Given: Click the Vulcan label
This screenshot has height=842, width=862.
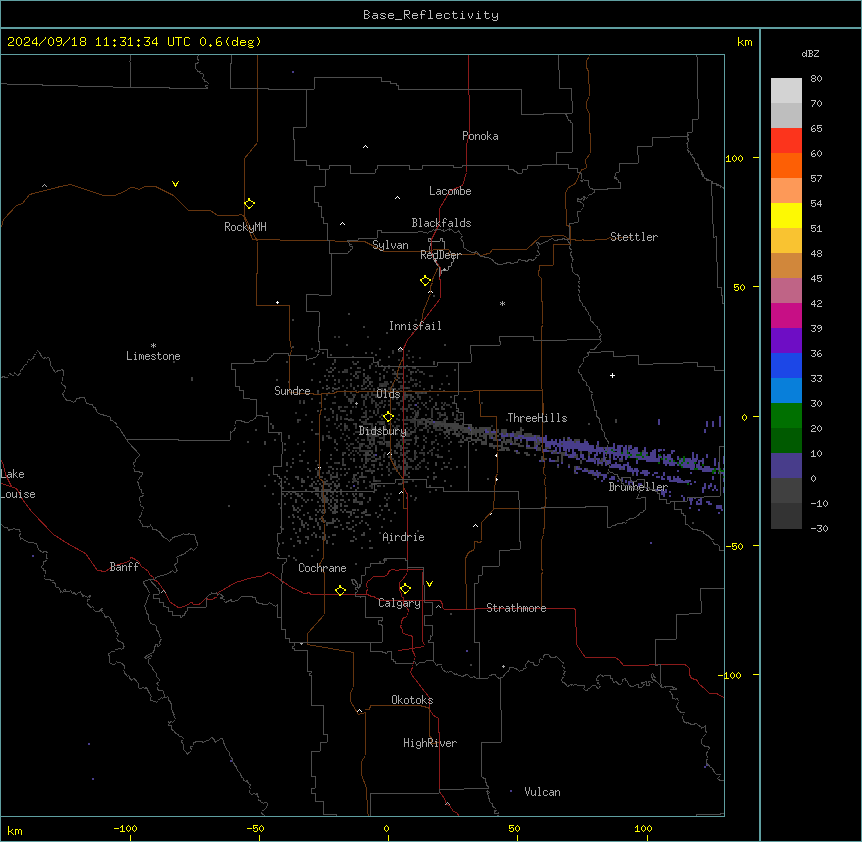Looking at the screenshot, I should [x=543, y=792].
